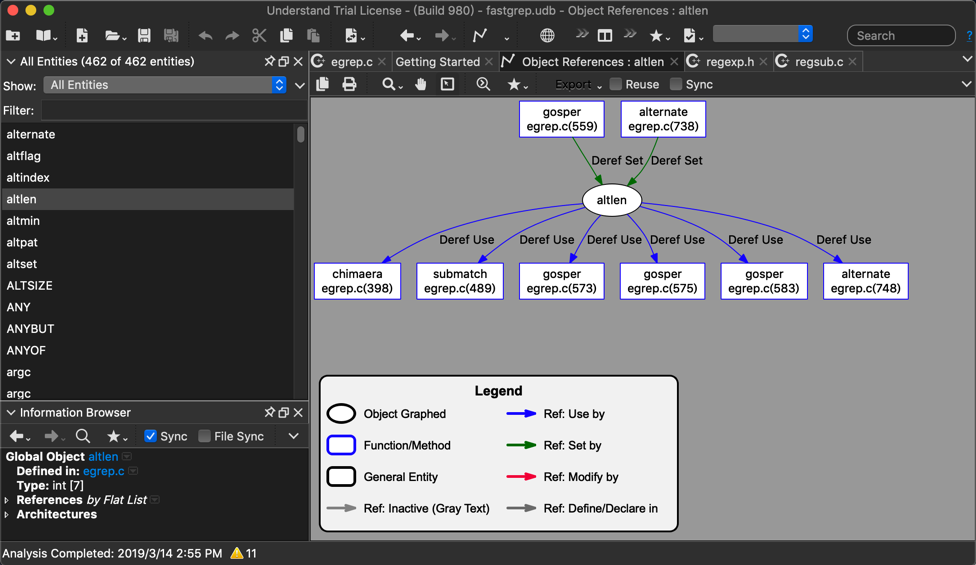Enable the File Sync checkbox
This screenshot has width=976, height=565.
(x=205, y=436)
